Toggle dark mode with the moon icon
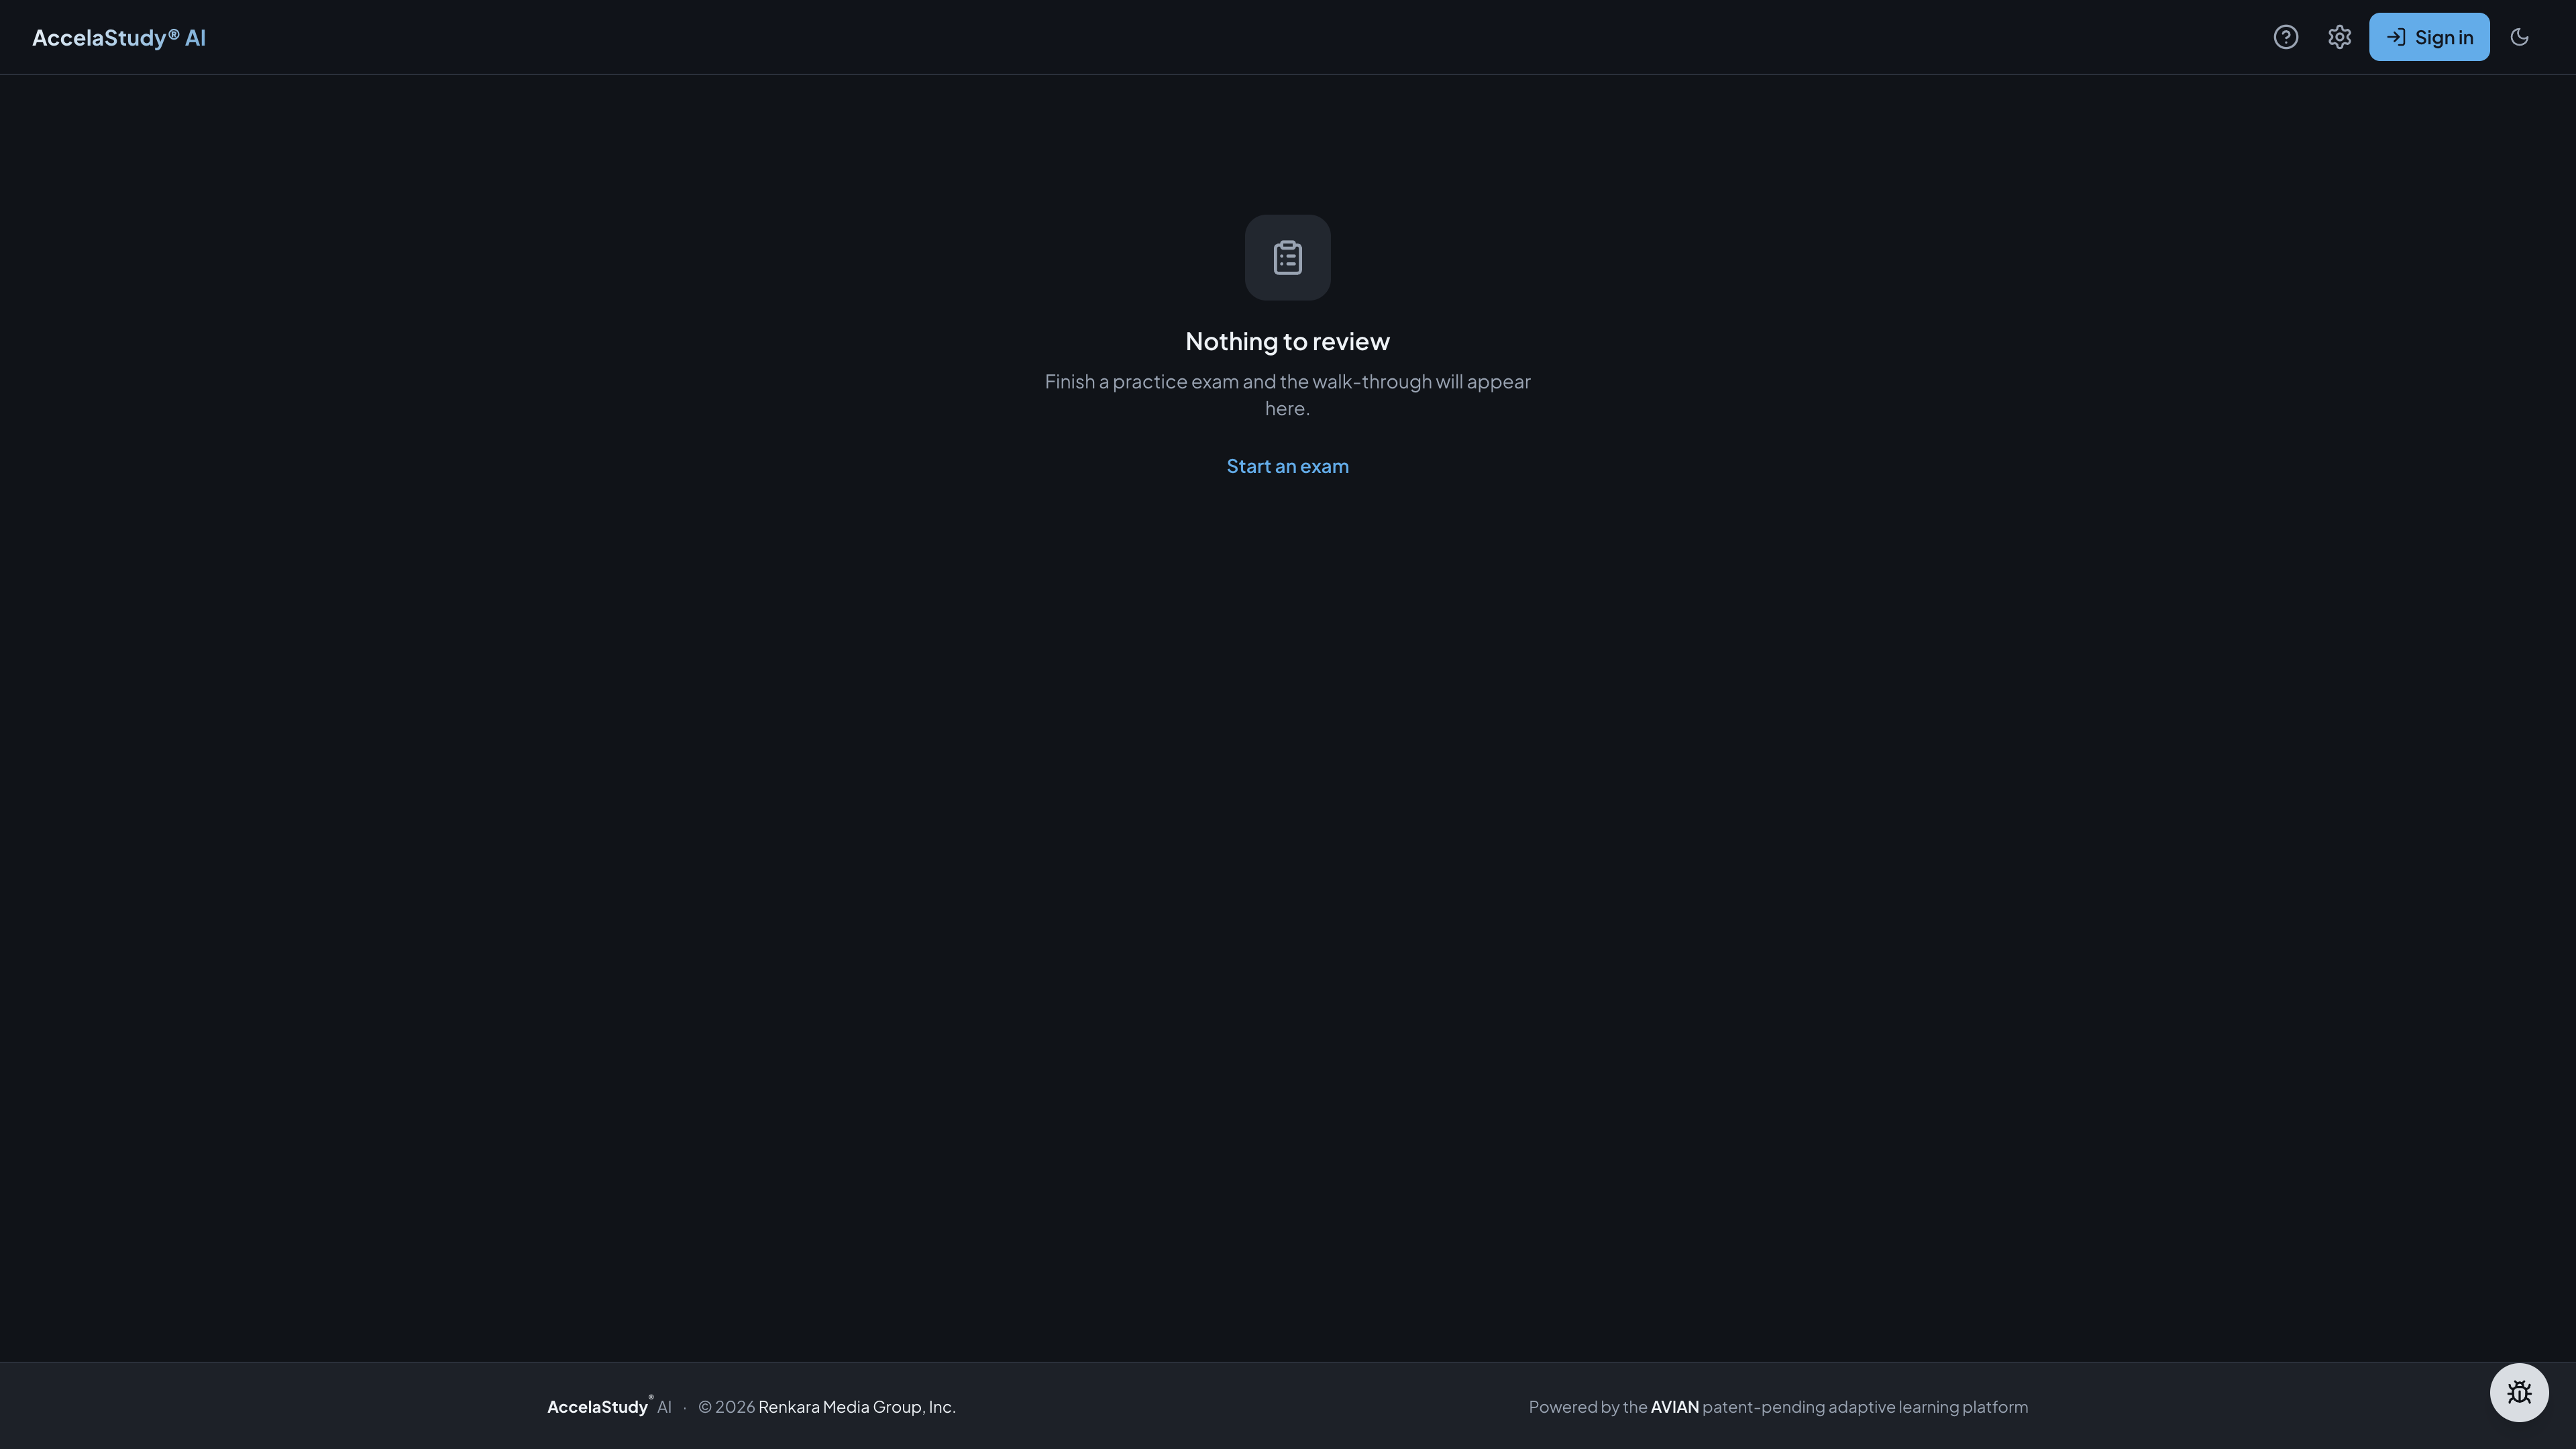 click(2519, 37)
